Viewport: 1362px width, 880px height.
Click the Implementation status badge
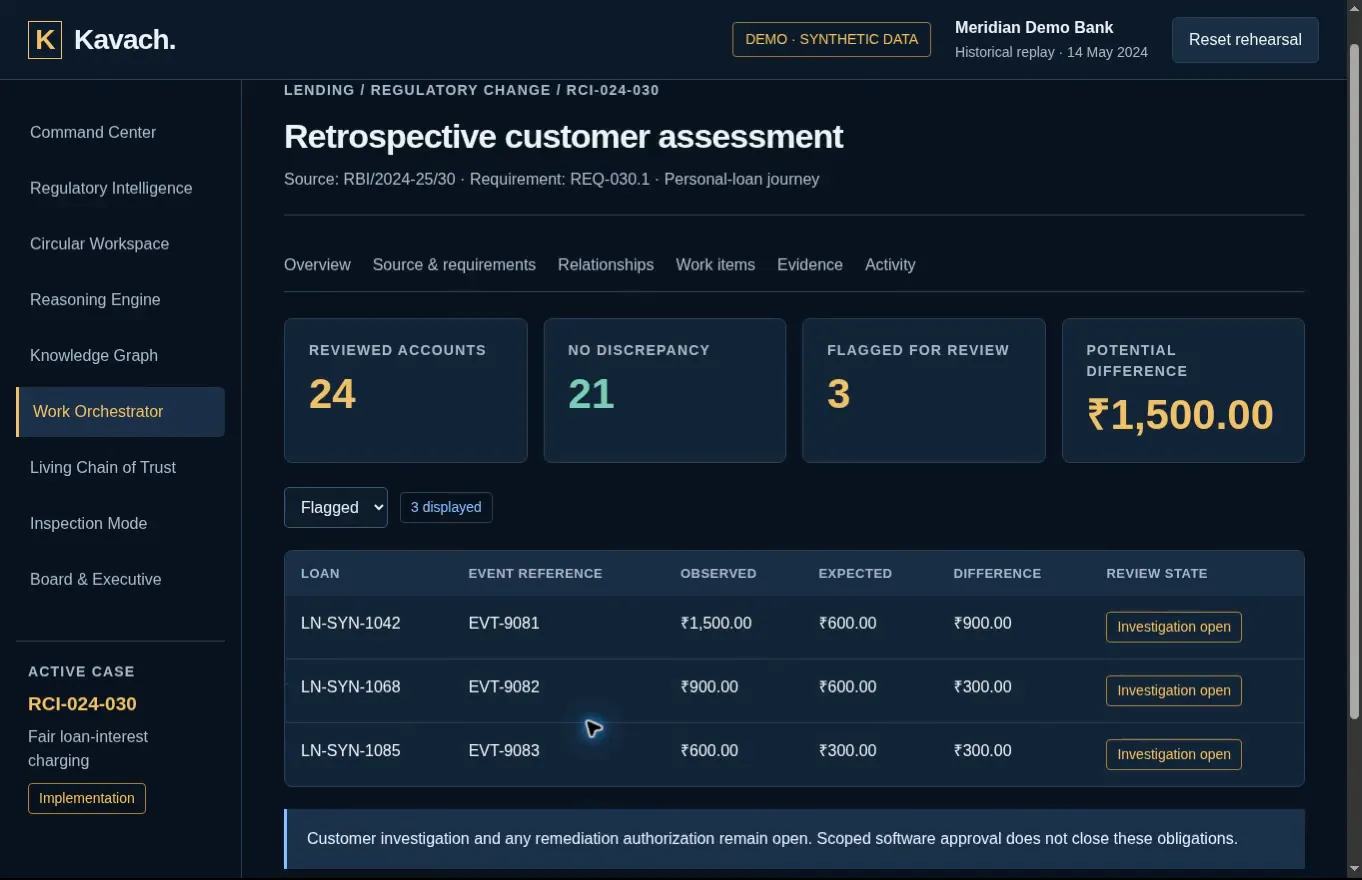87,798
